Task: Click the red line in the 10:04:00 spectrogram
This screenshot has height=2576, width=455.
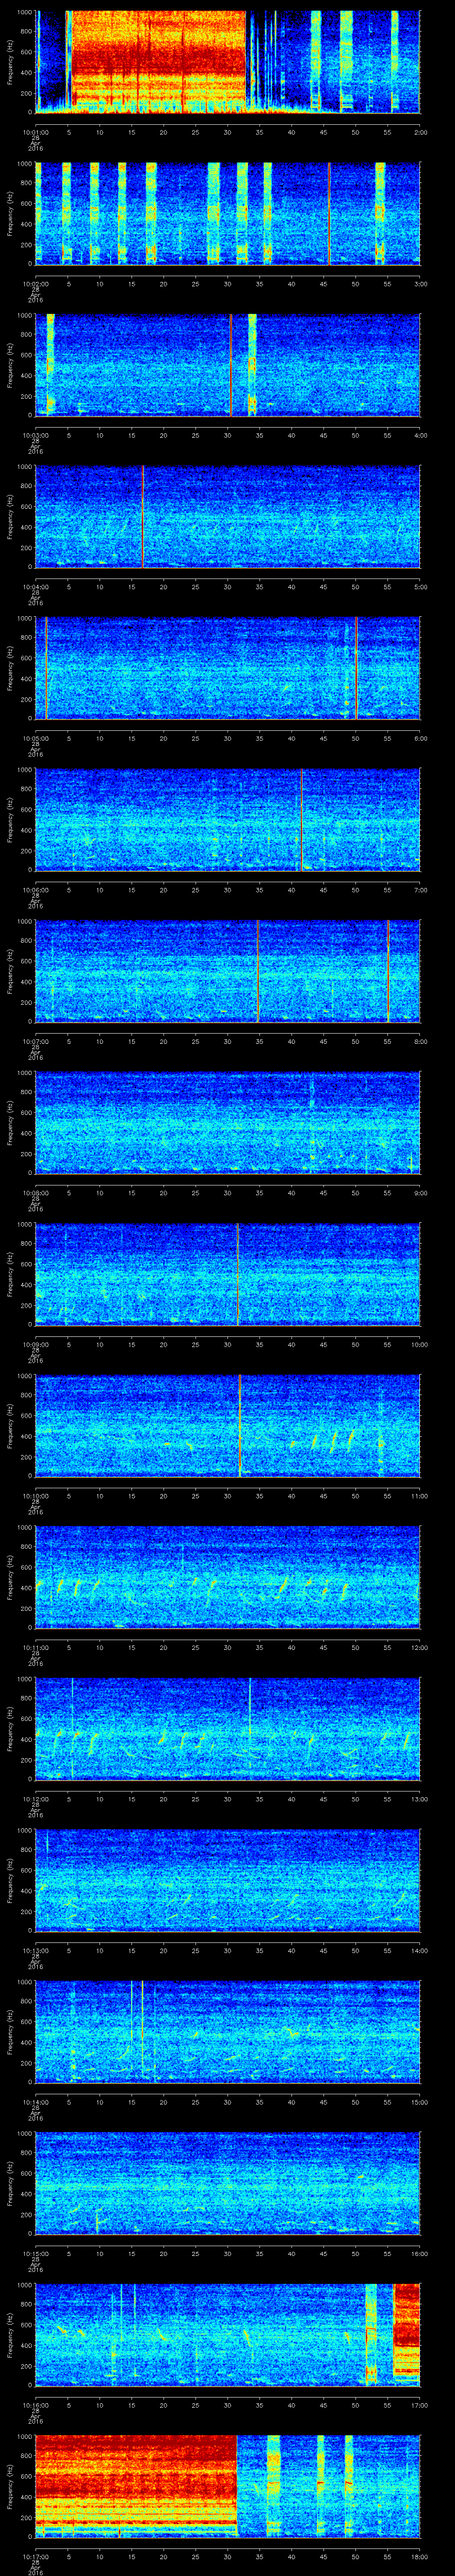Action: click(x=143, y=517)
